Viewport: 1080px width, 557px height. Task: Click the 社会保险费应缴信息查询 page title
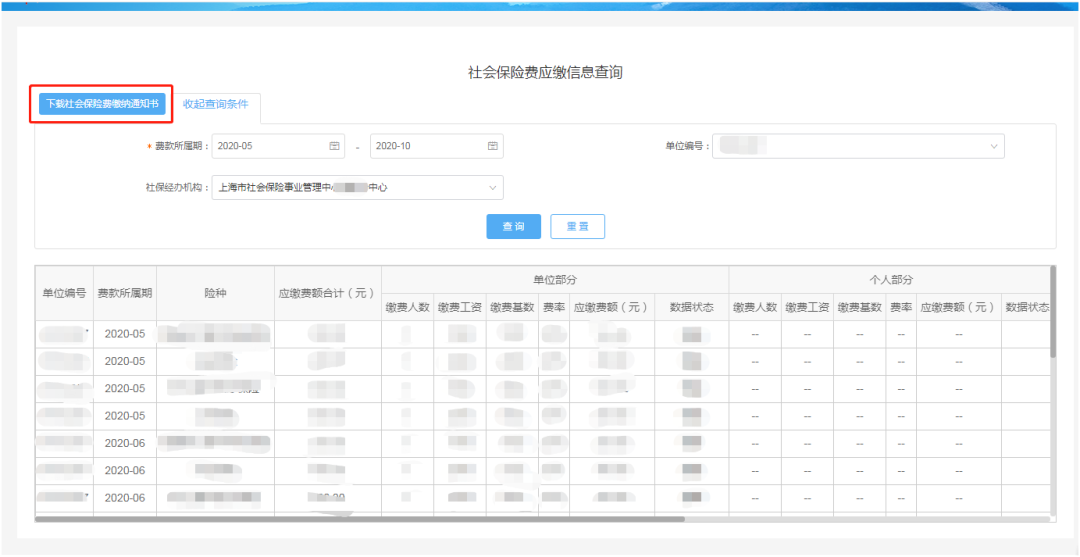click(545, 72)
